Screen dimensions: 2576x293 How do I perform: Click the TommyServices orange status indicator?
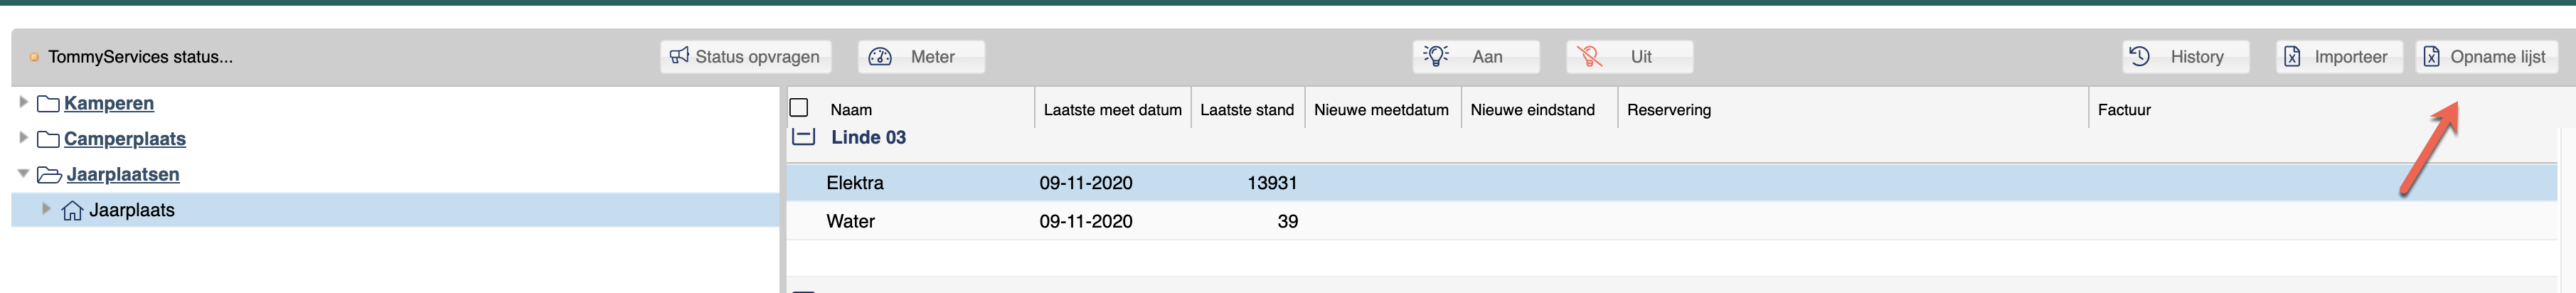point(34,57)
